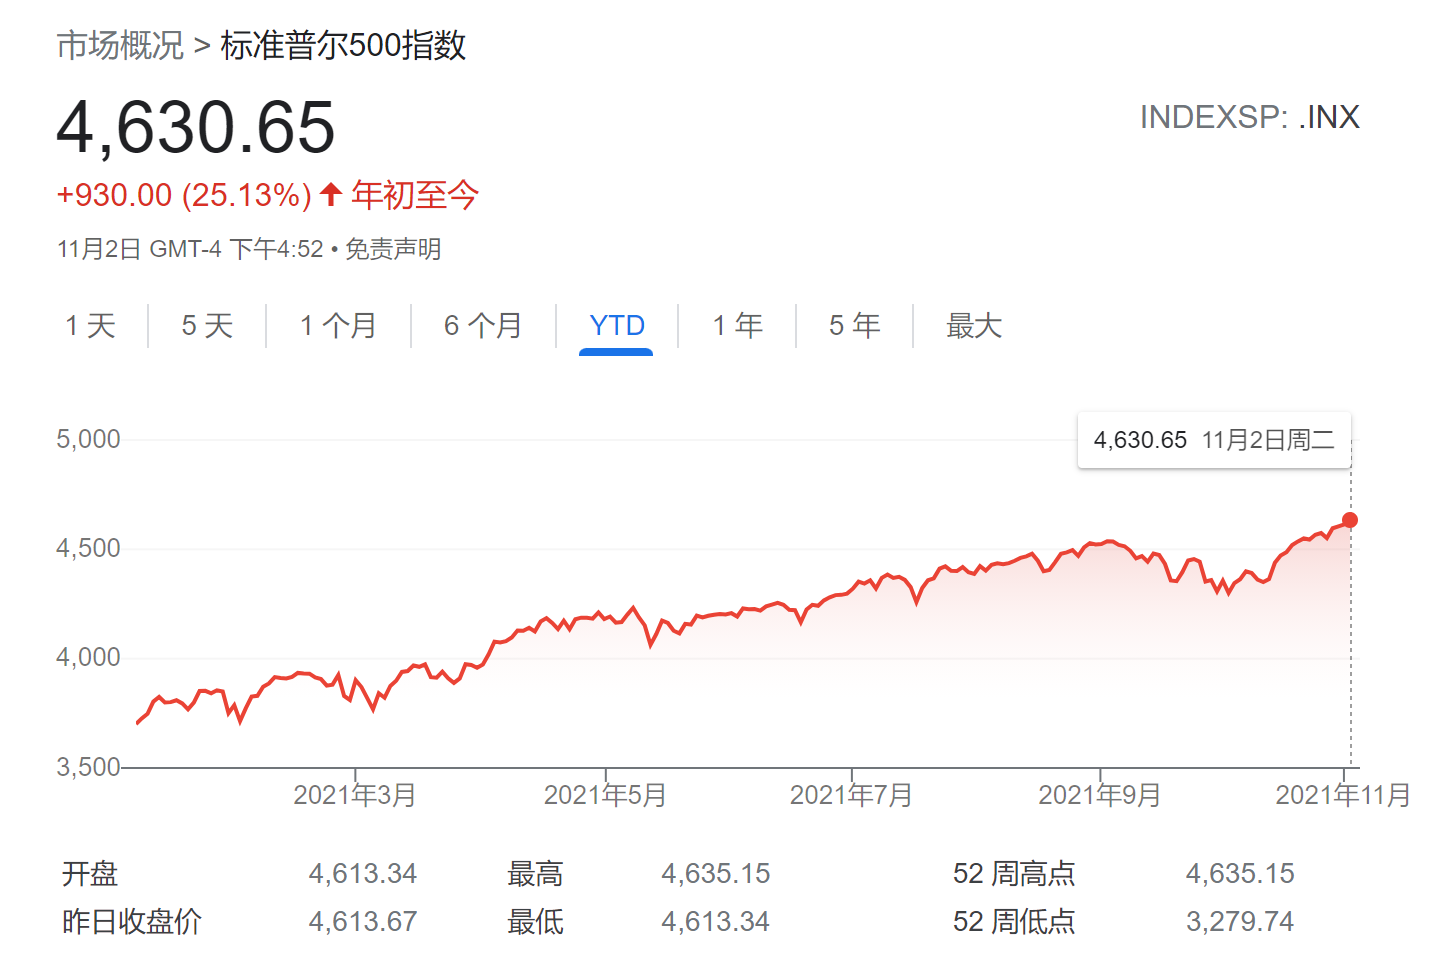Switch to the "1年" chart view

coord(737,326)
